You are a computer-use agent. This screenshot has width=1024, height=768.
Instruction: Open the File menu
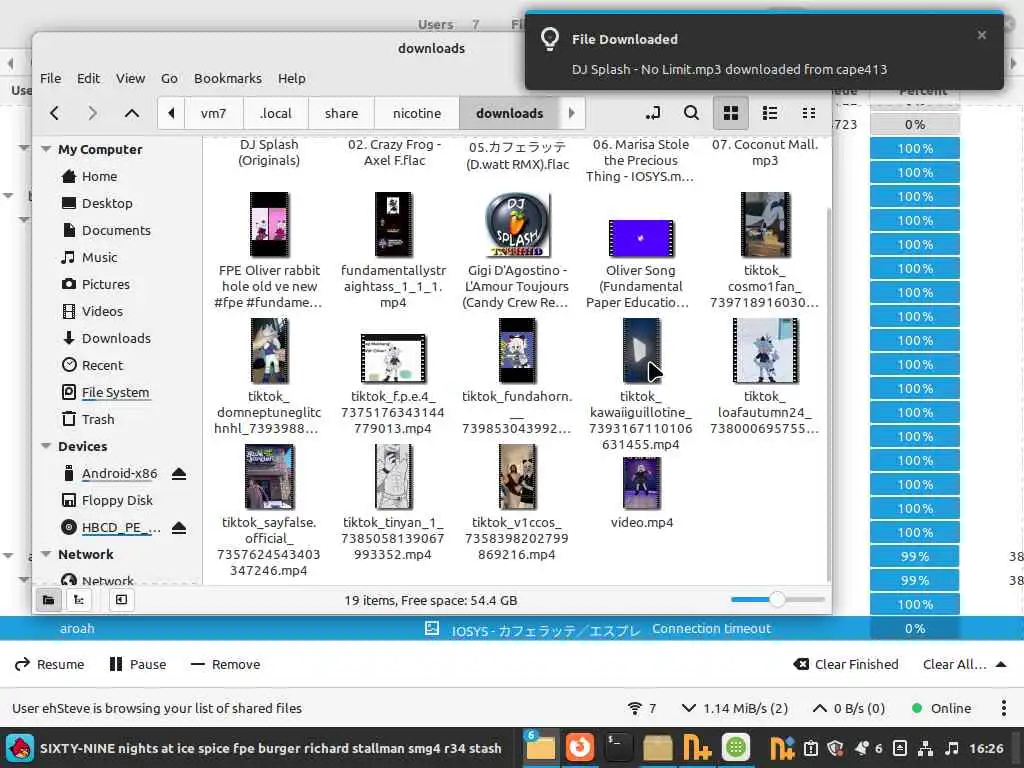pyautogui.click(x=50, y=78)
